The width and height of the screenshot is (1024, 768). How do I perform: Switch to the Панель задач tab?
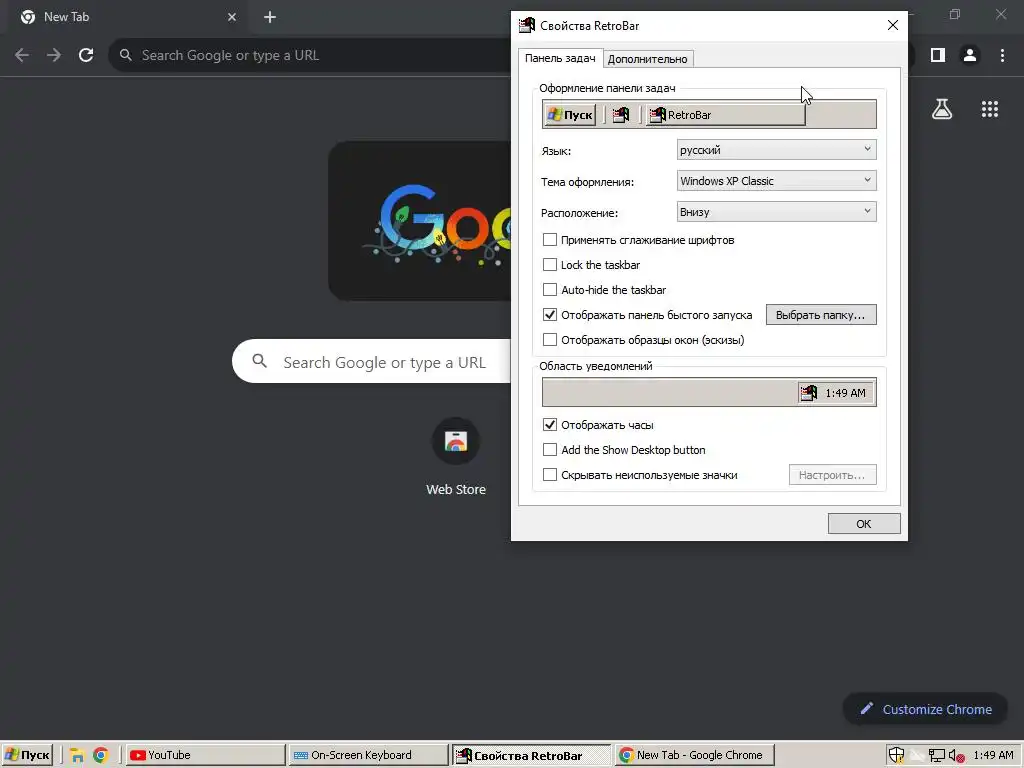[x=560, y=58]
